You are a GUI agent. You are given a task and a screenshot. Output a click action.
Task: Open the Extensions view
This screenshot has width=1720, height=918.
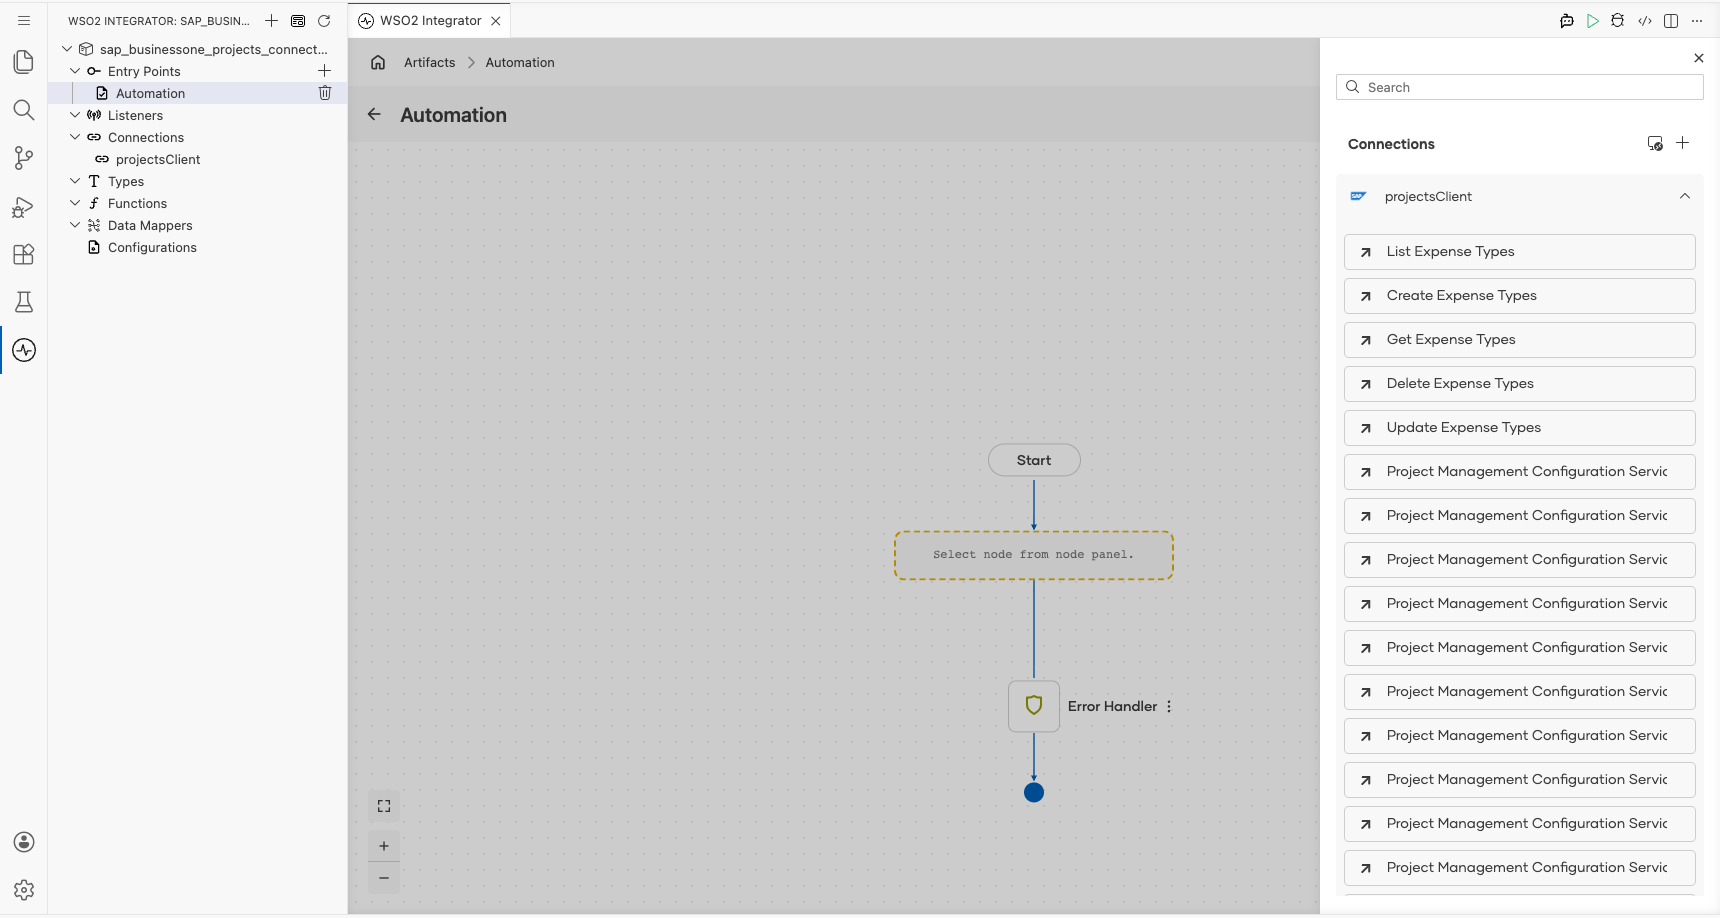pyautogui.click(x=24, y=254)
